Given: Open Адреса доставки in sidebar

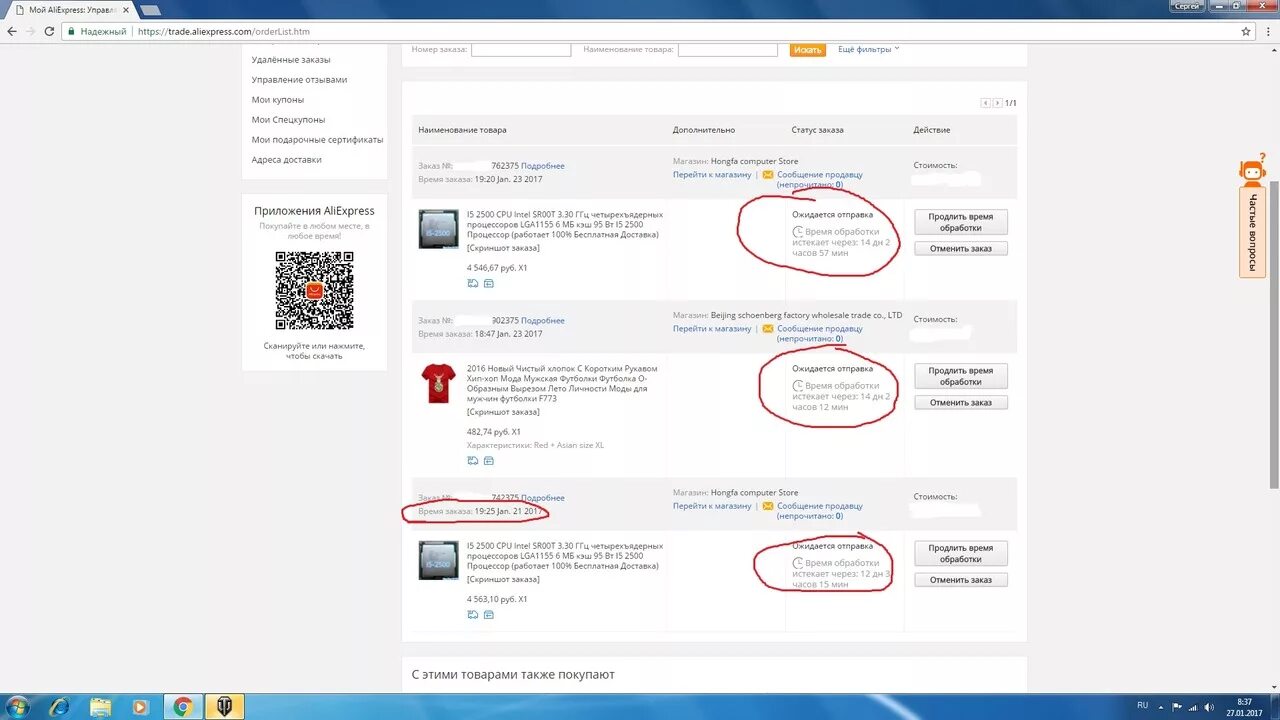Looking at the screenshot, I should point(286,160).
